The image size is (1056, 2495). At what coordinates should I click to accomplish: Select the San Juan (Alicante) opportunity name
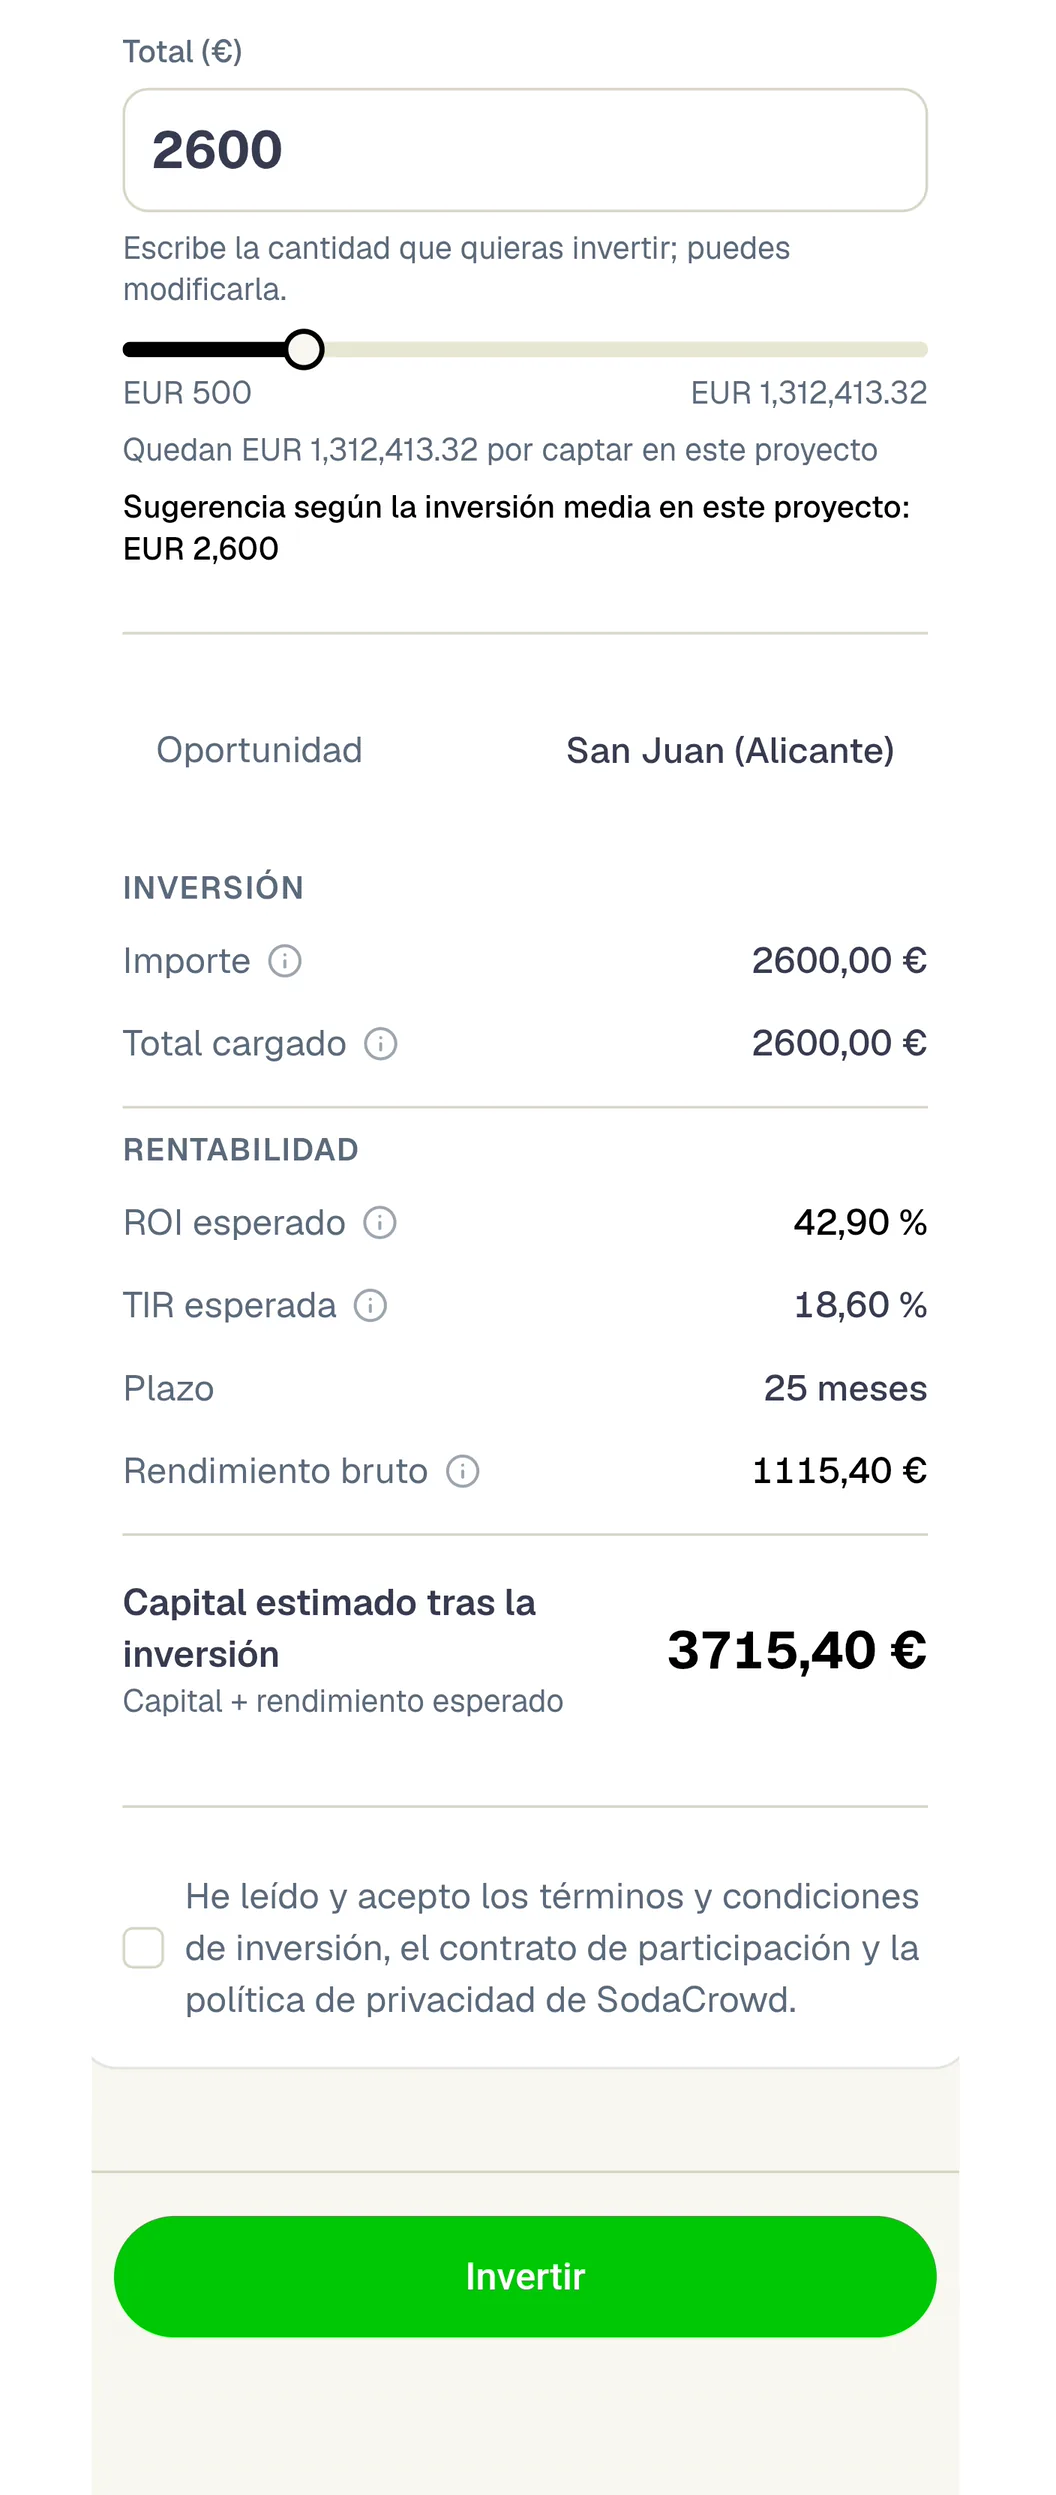coord(730,751)
